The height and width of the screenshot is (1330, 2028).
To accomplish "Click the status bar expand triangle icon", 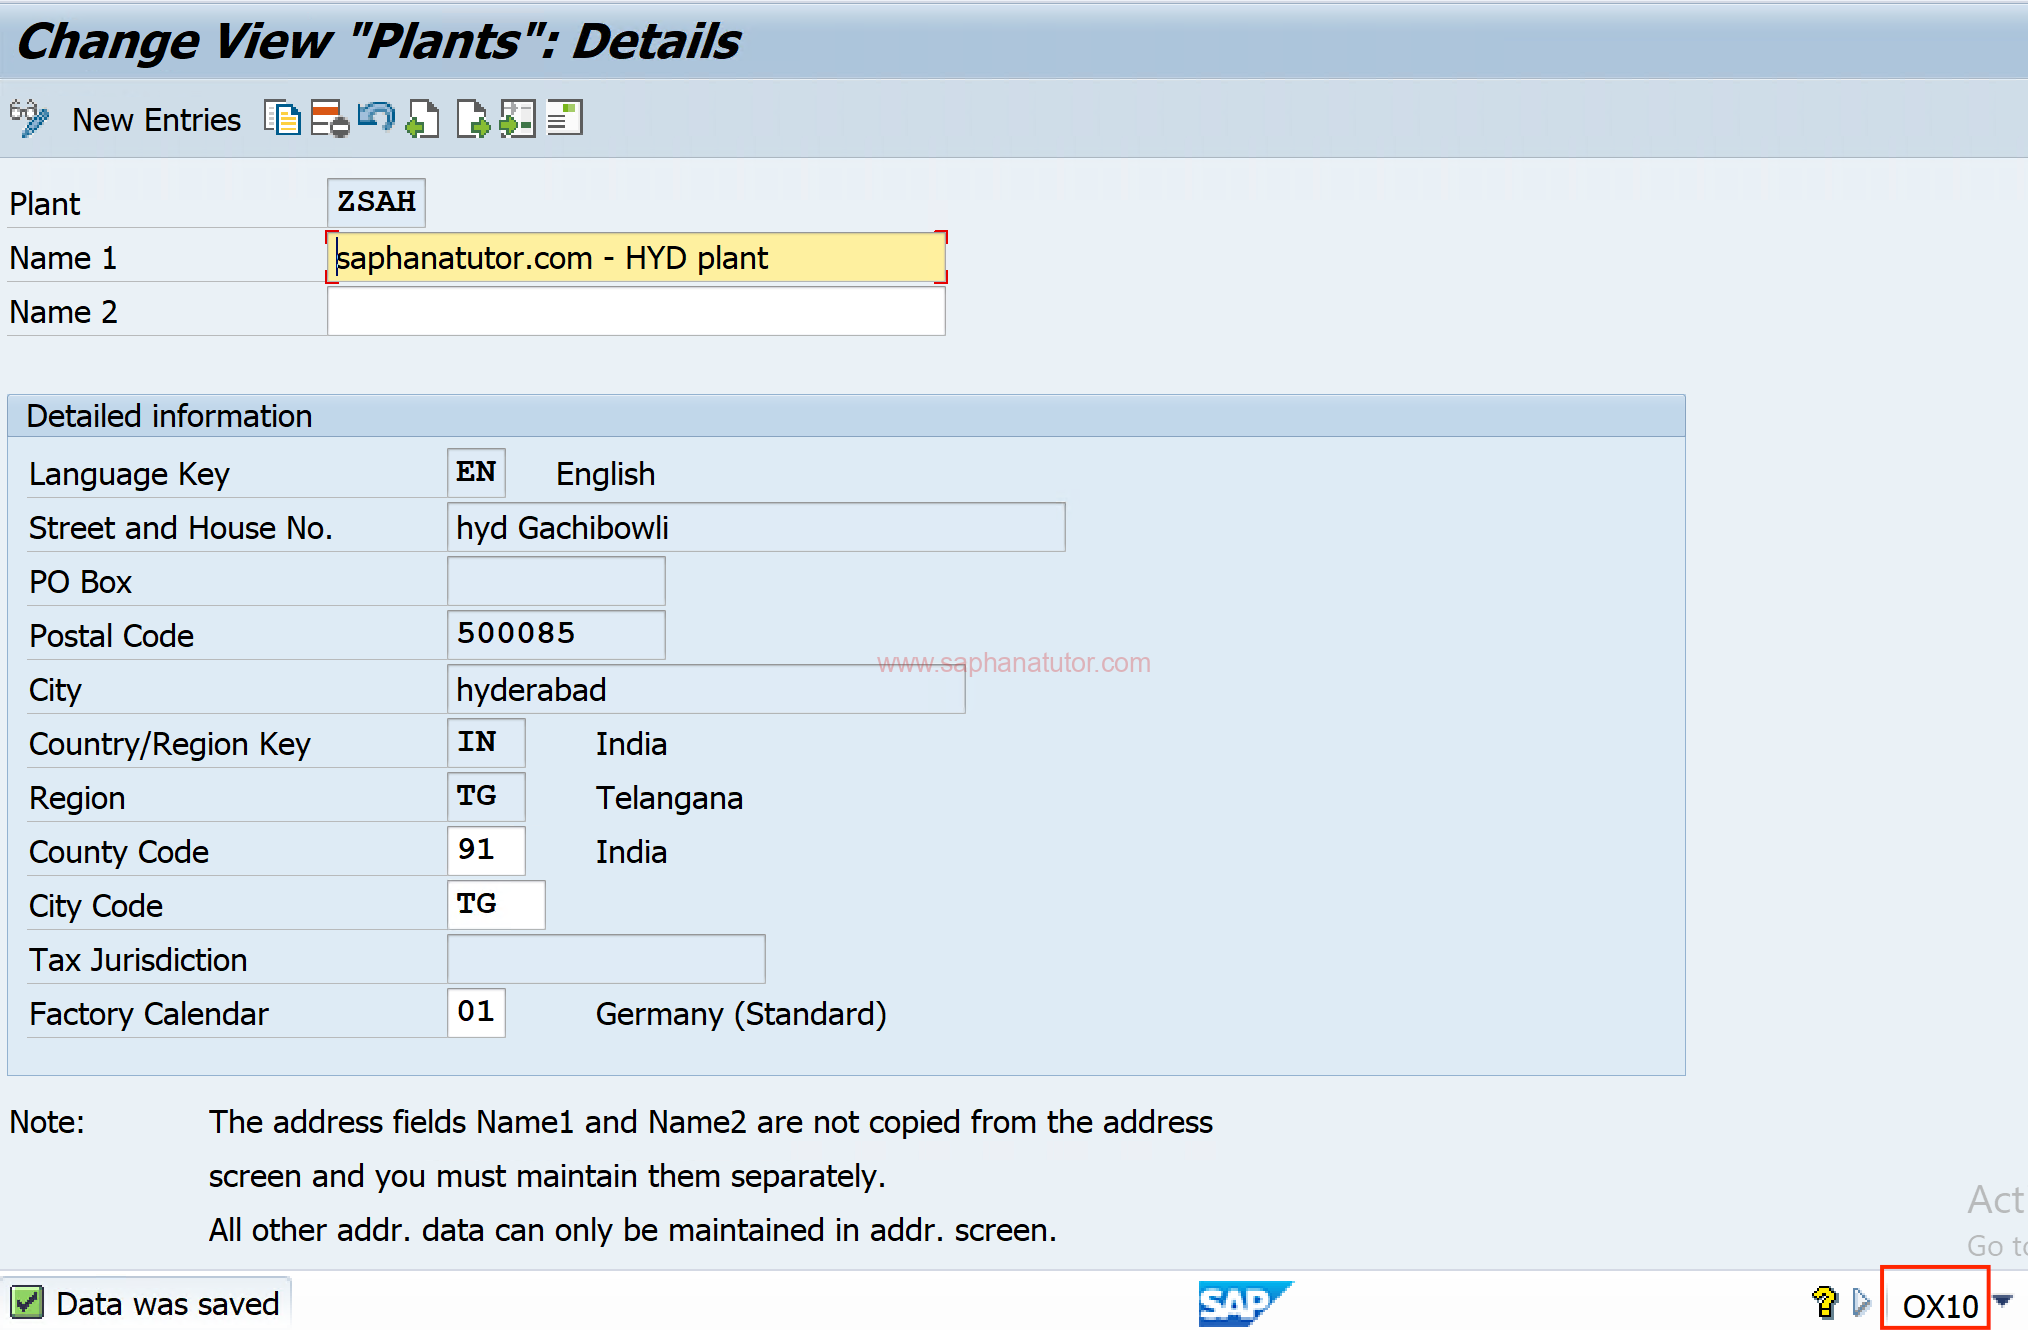I will [1861, 1302].
